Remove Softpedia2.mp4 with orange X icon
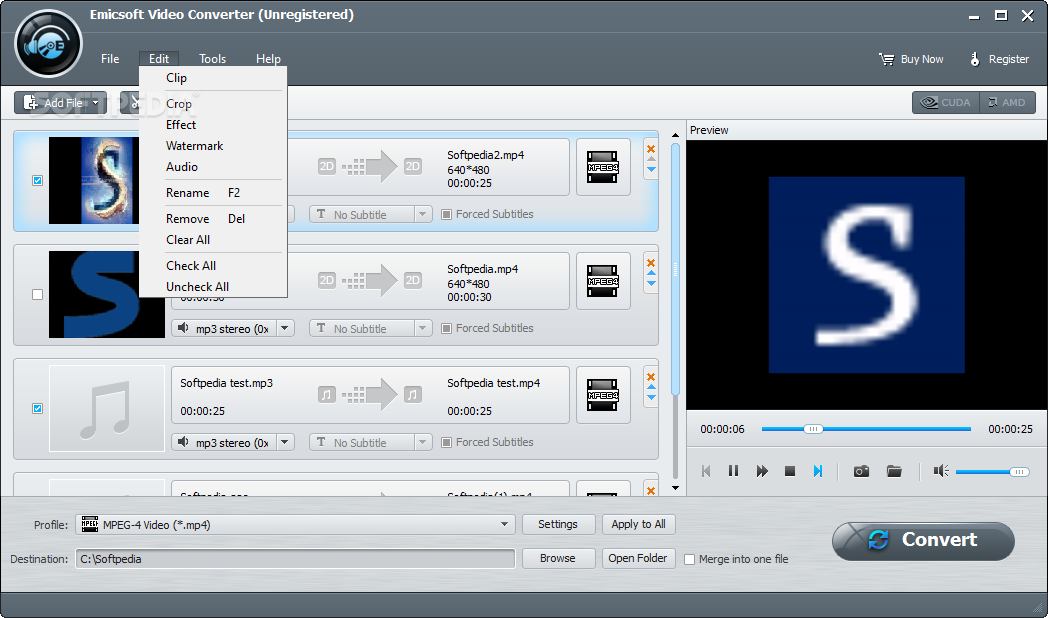The width and height of the screenshot is (1048, 618). tap(651, 148)
